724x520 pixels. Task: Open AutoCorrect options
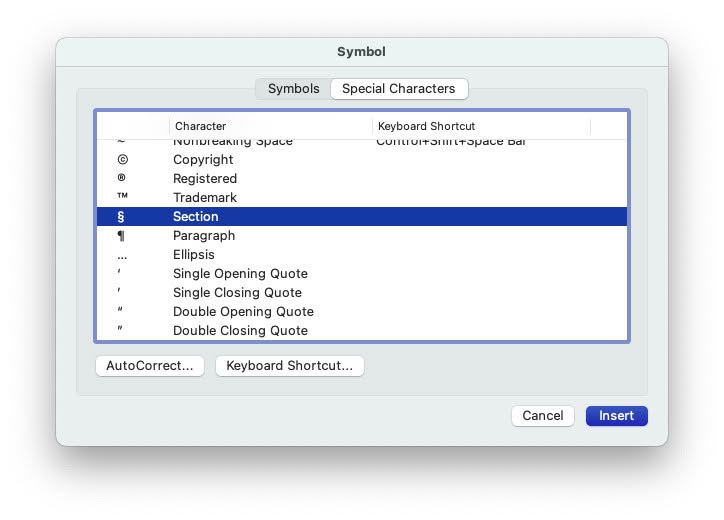point(150,366)
